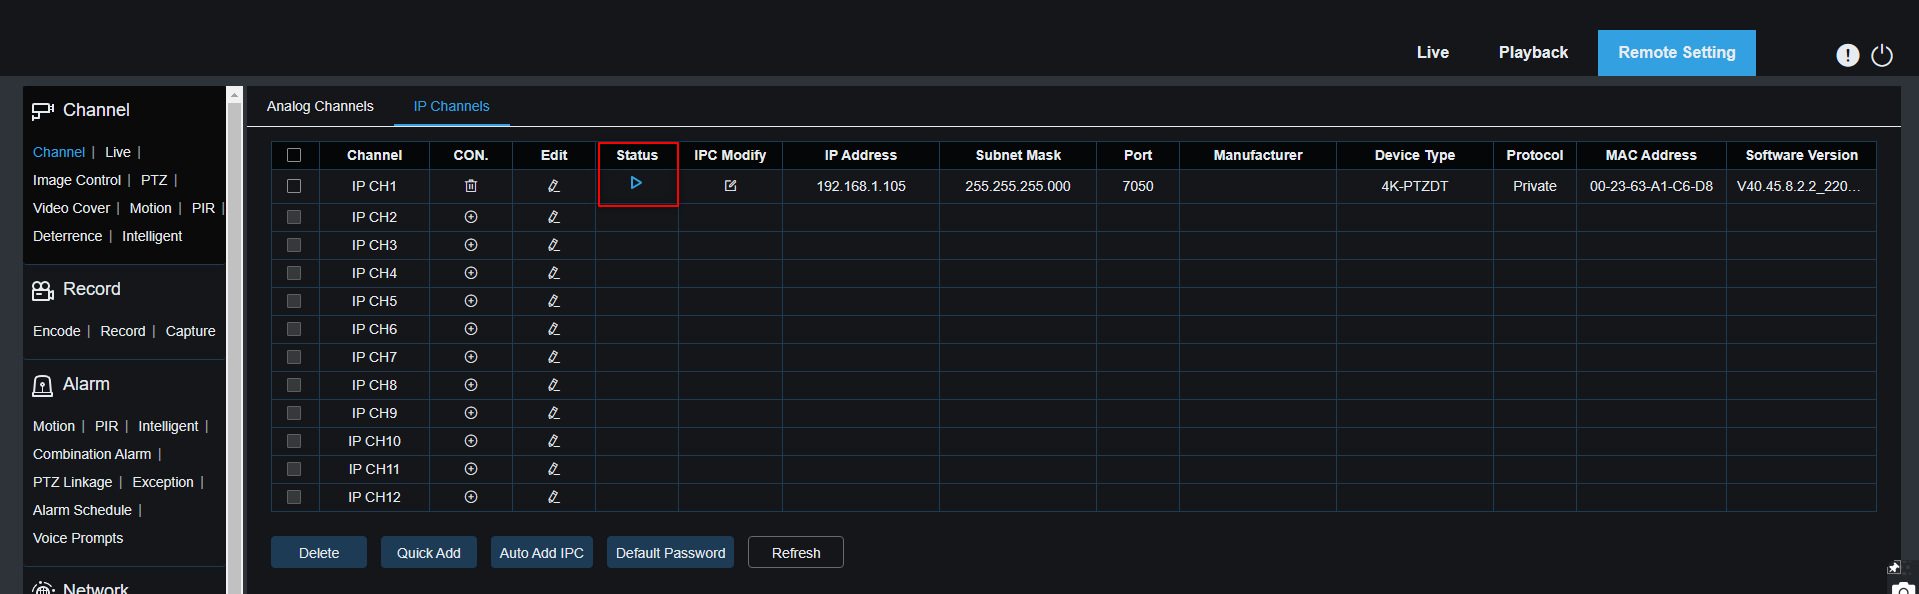1919x594 pixels.
Task: Refresh the IP channel list
Action: pyautogui.click(x=796, y=552)
